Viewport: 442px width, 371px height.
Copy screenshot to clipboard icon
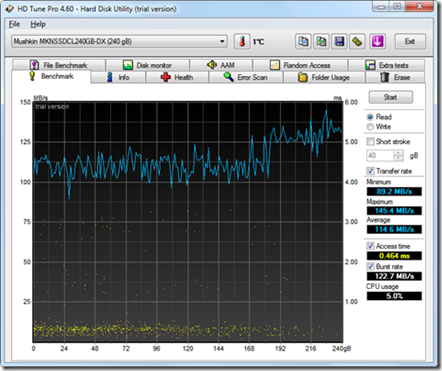click(321, 42)
